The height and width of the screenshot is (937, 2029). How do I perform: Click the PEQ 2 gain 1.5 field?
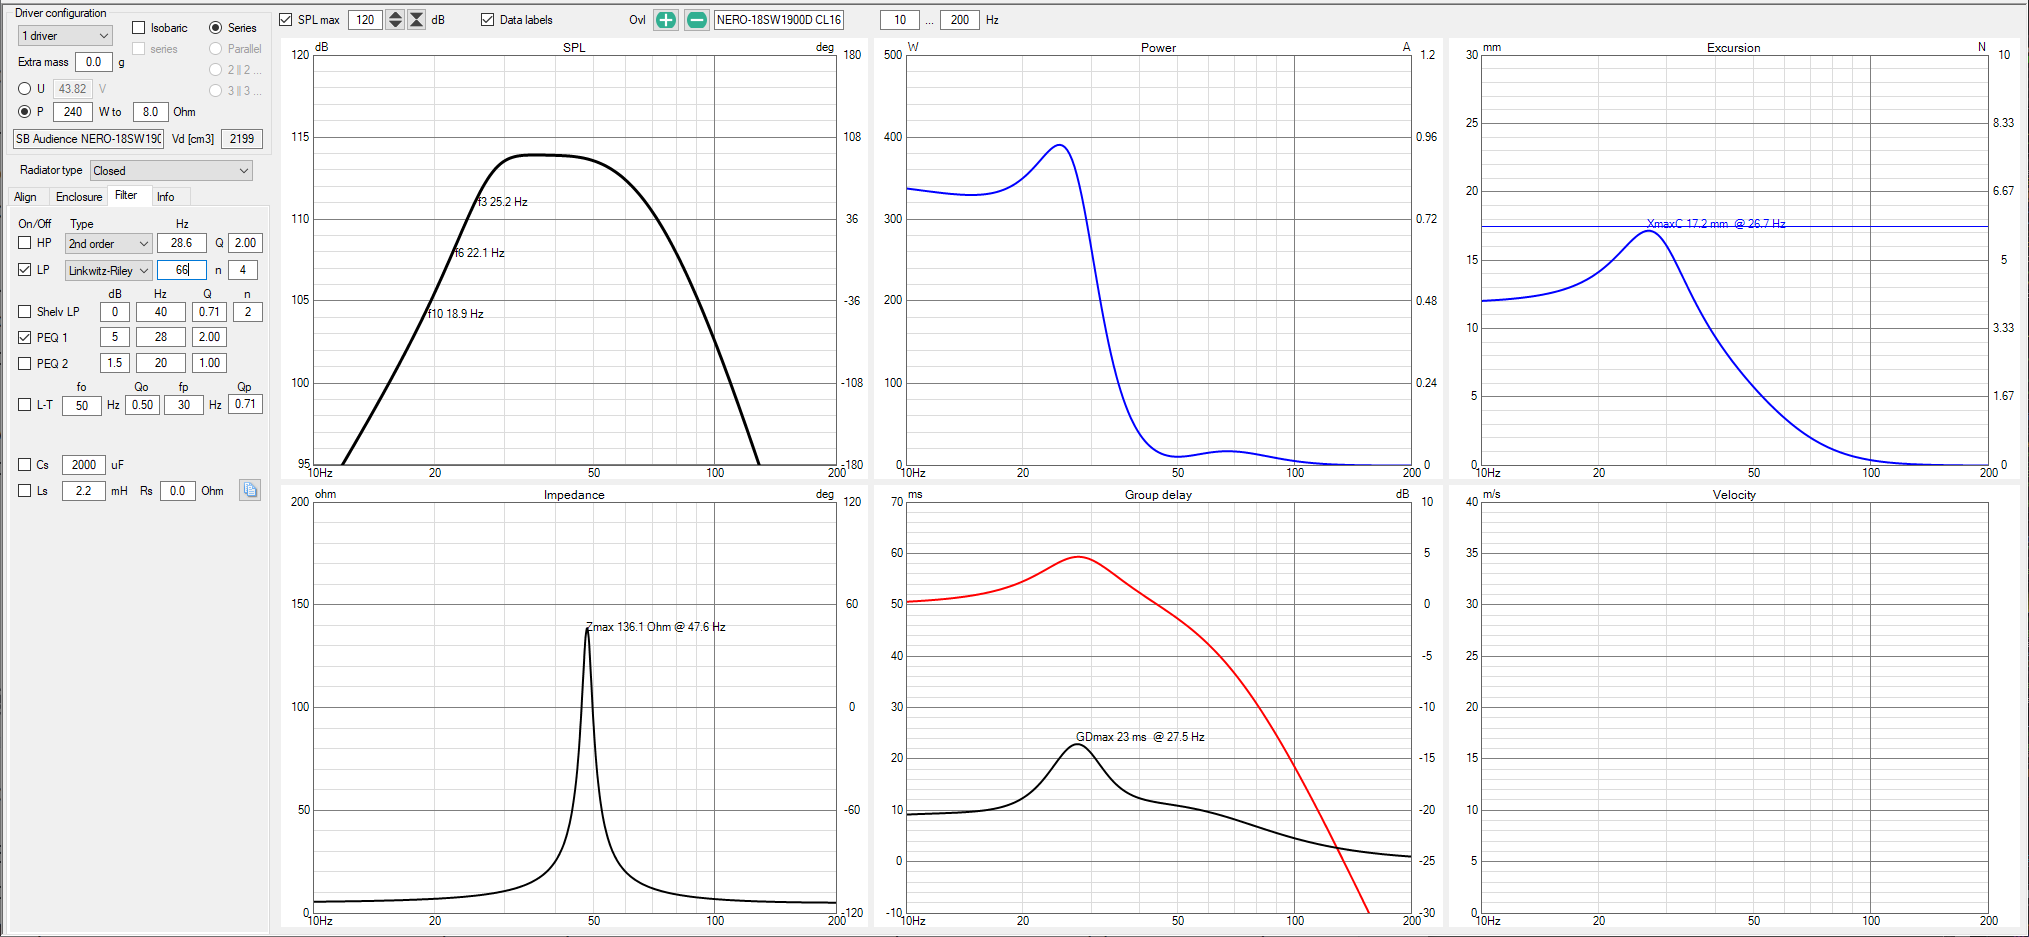[x=115, y=363]
